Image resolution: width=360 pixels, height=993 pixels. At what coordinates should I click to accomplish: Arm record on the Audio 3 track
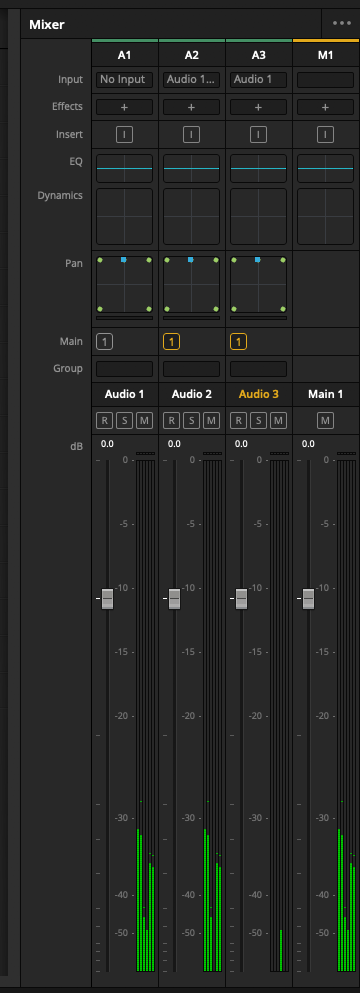click(238, 420)
